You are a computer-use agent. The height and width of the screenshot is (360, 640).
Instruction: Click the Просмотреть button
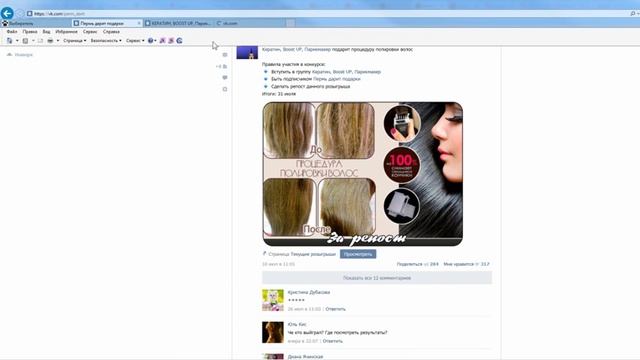coord(358,254)
